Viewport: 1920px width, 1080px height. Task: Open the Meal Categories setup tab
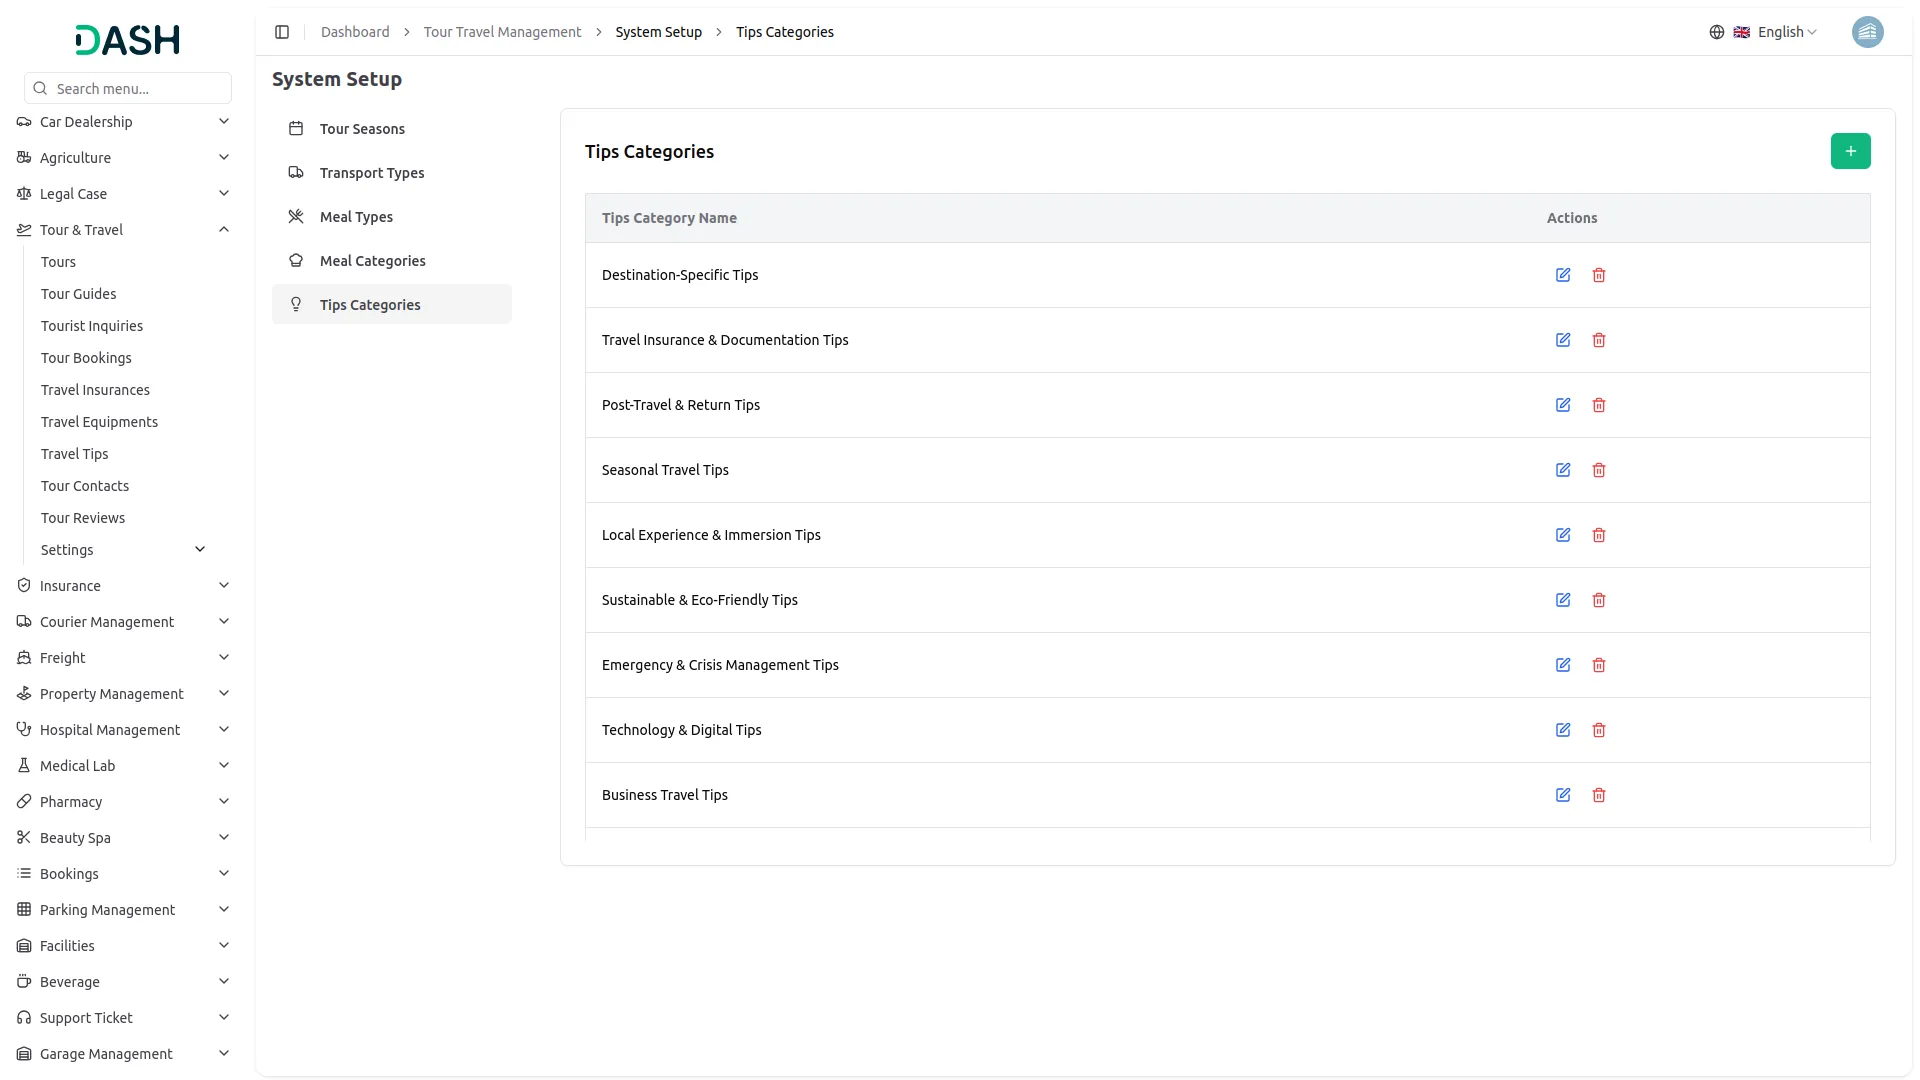(x=372, y=261)
